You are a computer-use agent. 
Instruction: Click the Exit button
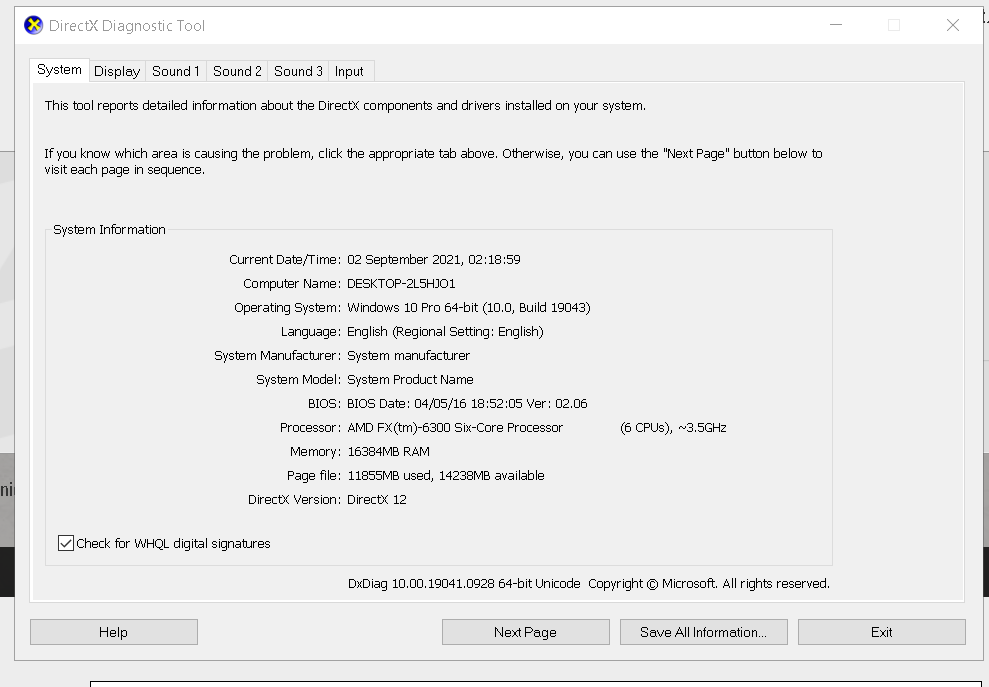coord(881,632)
